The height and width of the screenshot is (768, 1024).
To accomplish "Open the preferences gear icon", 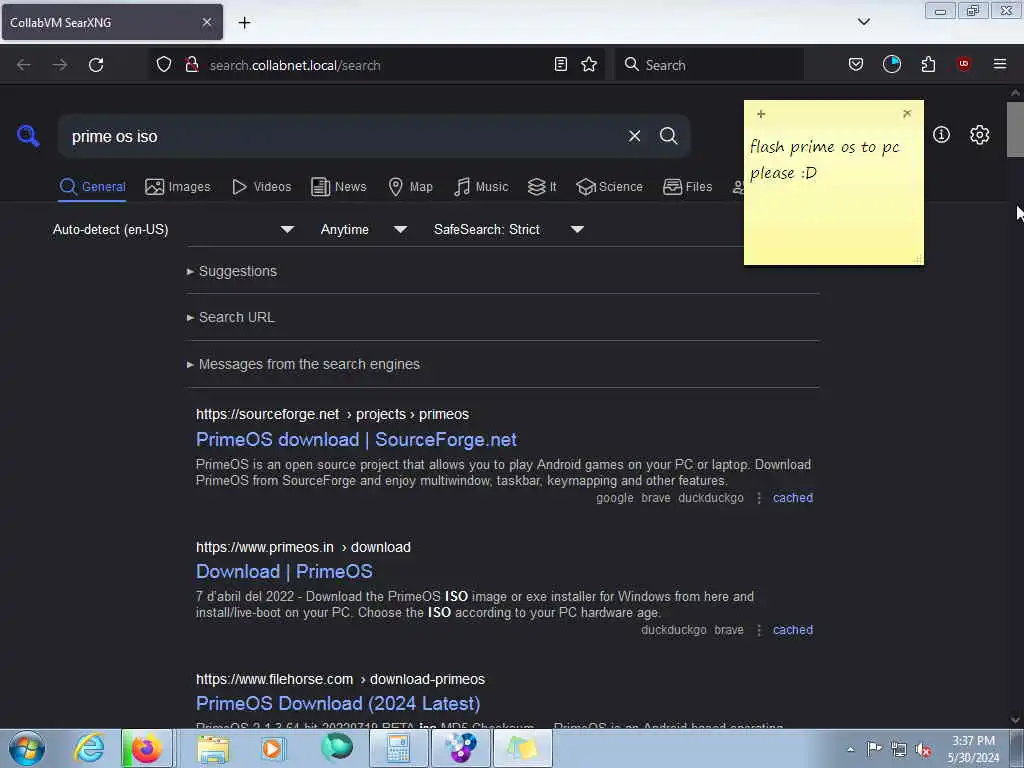I will (979, 135).
